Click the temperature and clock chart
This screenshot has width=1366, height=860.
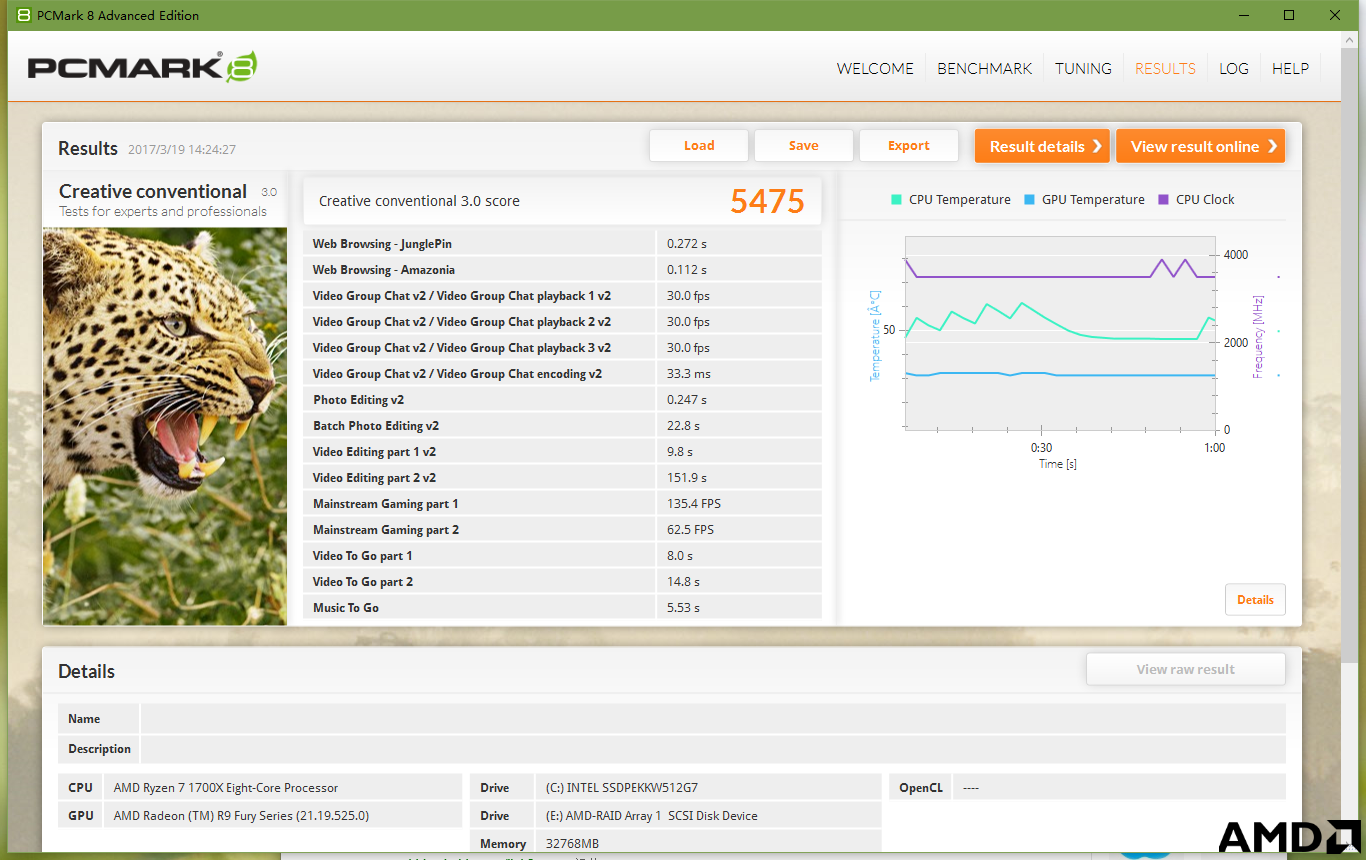pyautogui.click(x=1060, y=333)
